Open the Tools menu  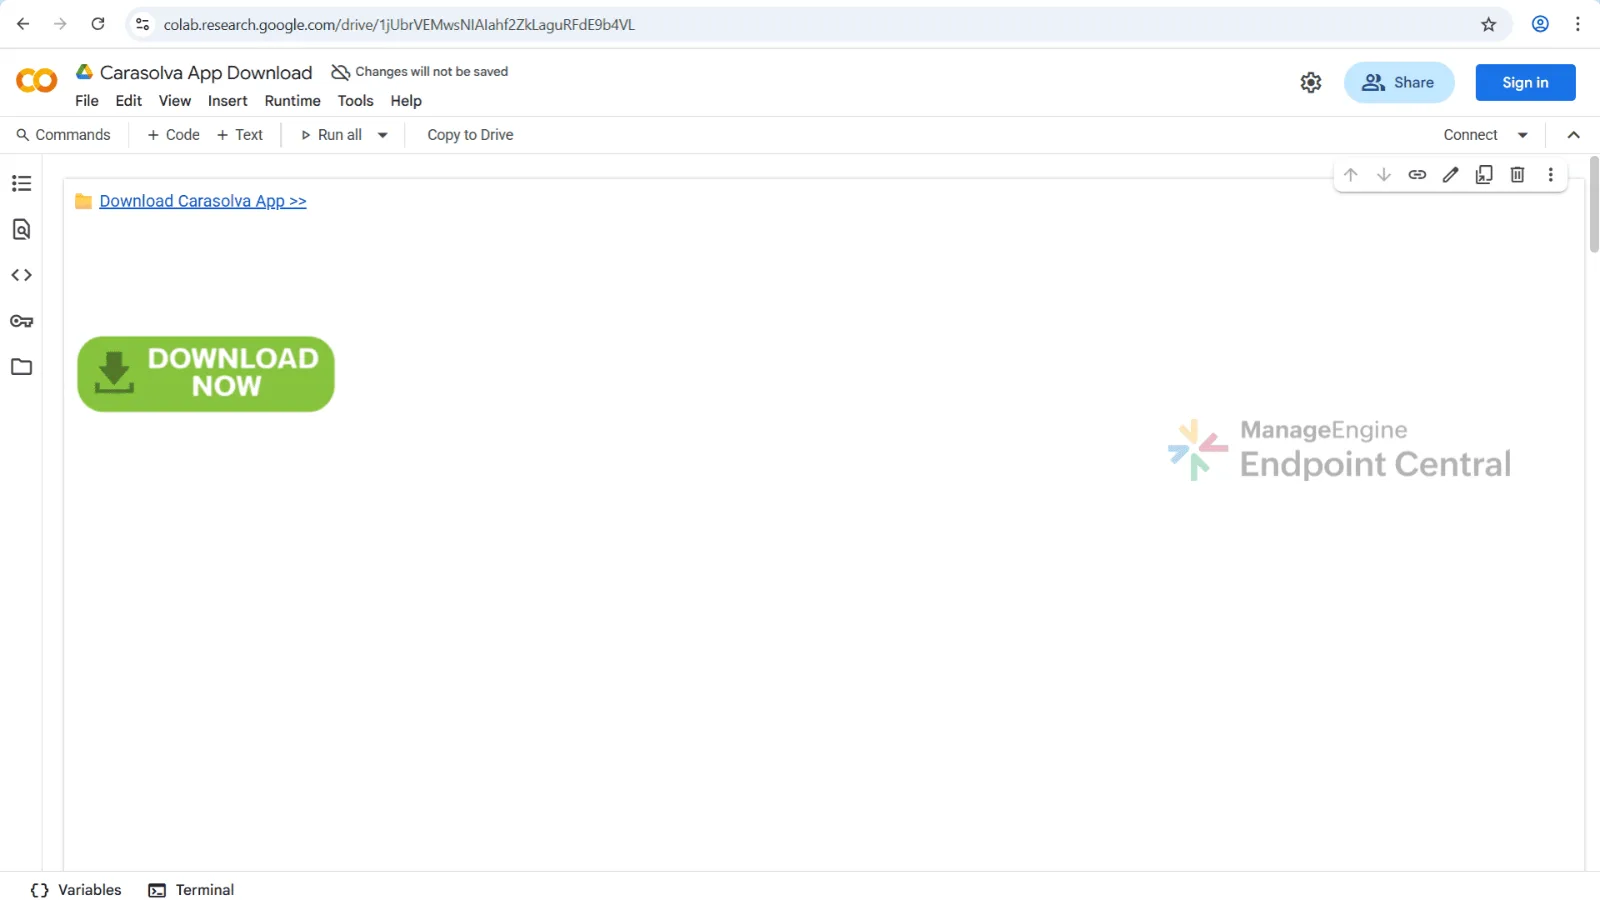[x=356, y=101]
